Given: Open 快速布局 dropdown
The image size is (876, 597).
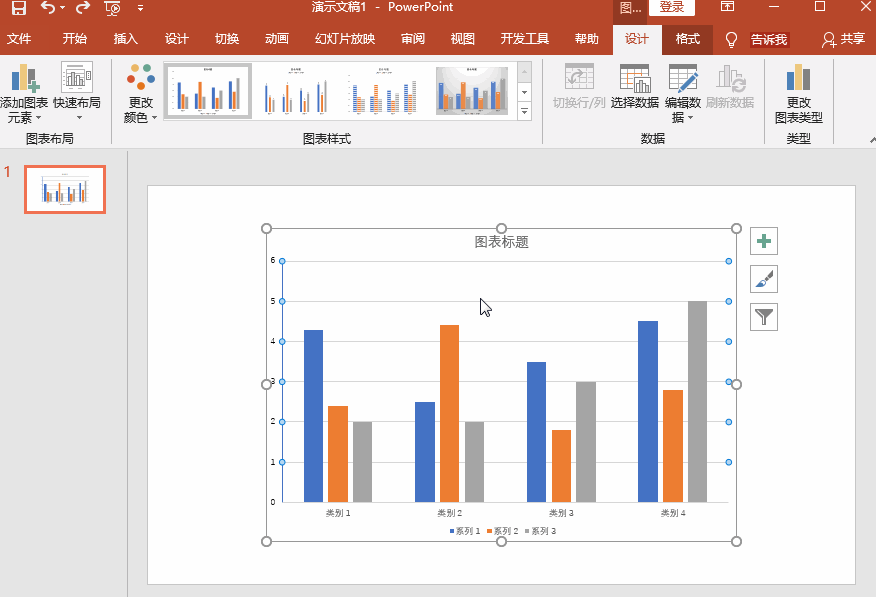Looking at the screenshot, I should (x=77, y=92).
